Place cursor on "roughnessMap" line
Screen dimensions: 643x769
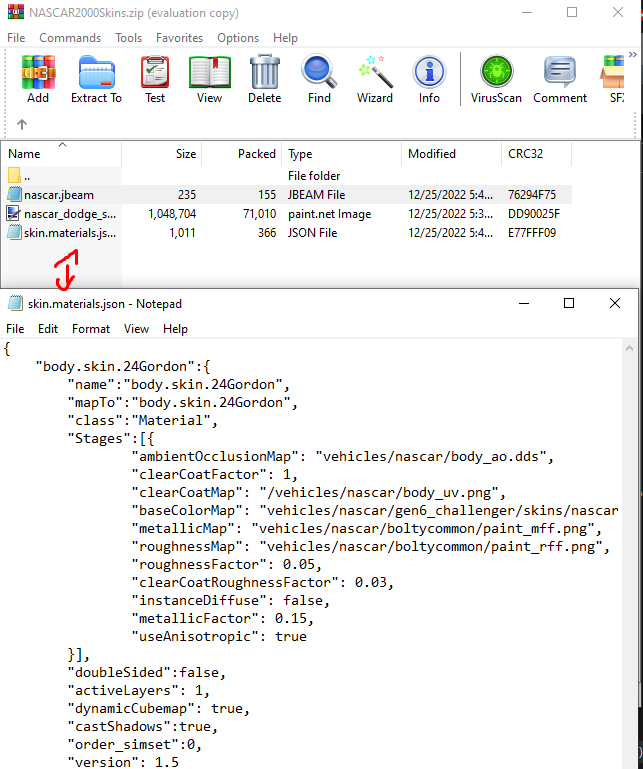tap(371, 547)
